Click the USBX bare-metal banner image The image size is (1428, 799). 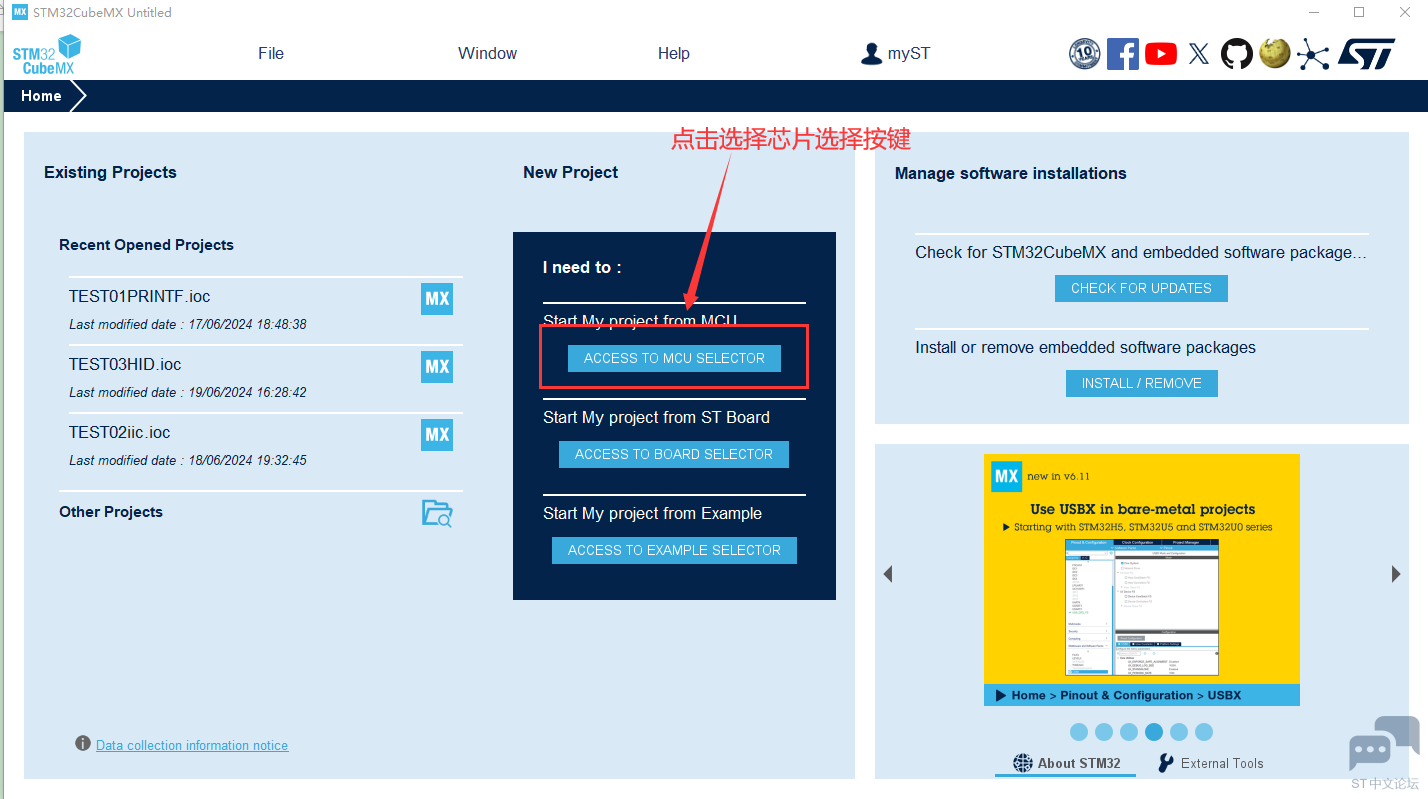pyautogui.click(x=1142, y=580)
